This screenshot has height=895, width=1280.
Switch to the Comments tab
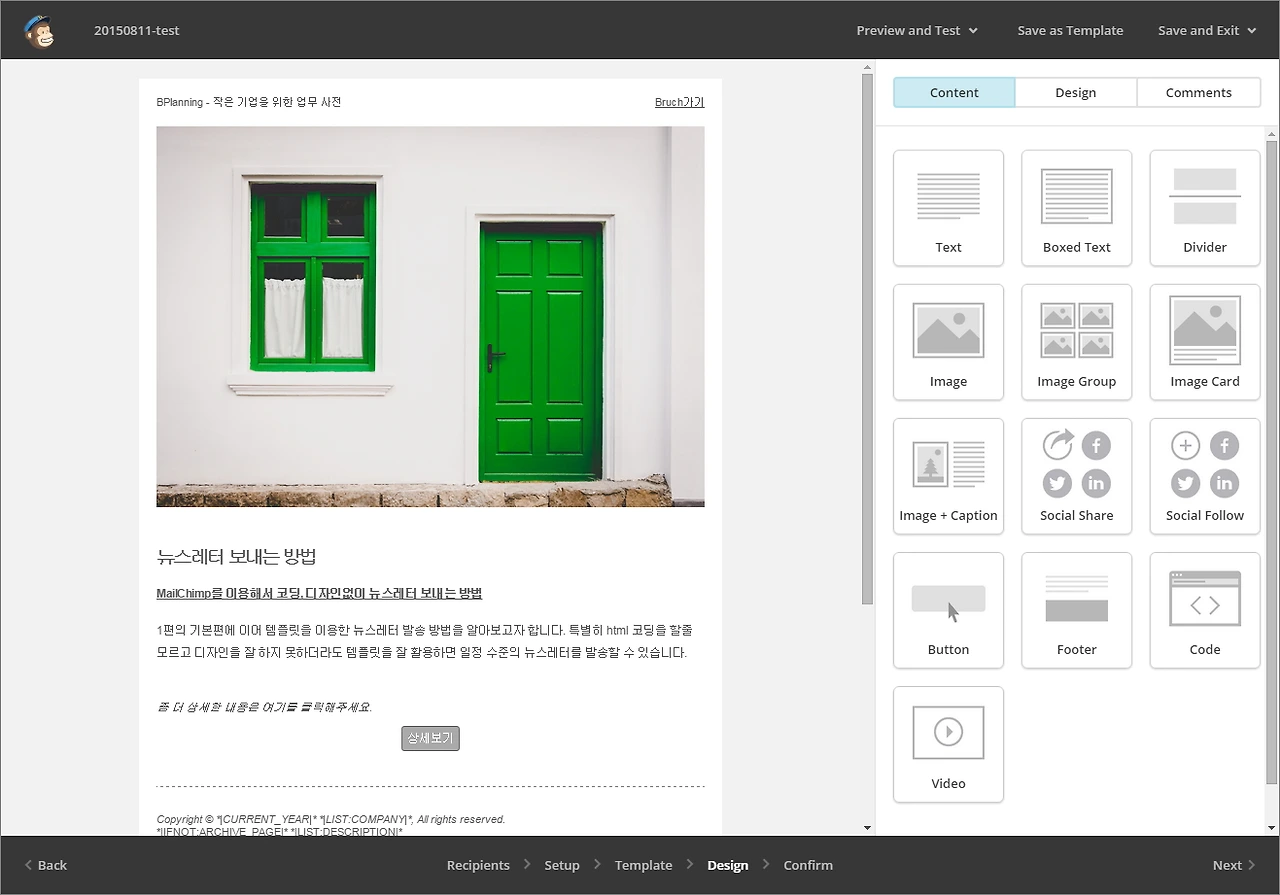pos(1198,92)
